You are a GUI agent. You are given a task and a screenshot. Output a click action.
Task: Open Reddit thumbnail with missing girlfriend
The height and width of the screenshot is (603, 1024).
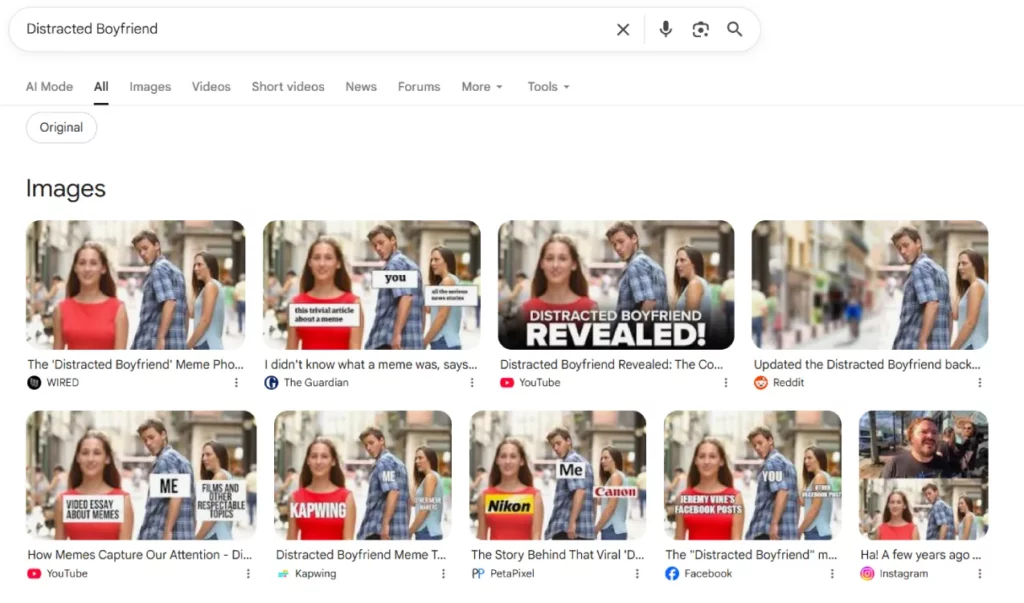870,285
